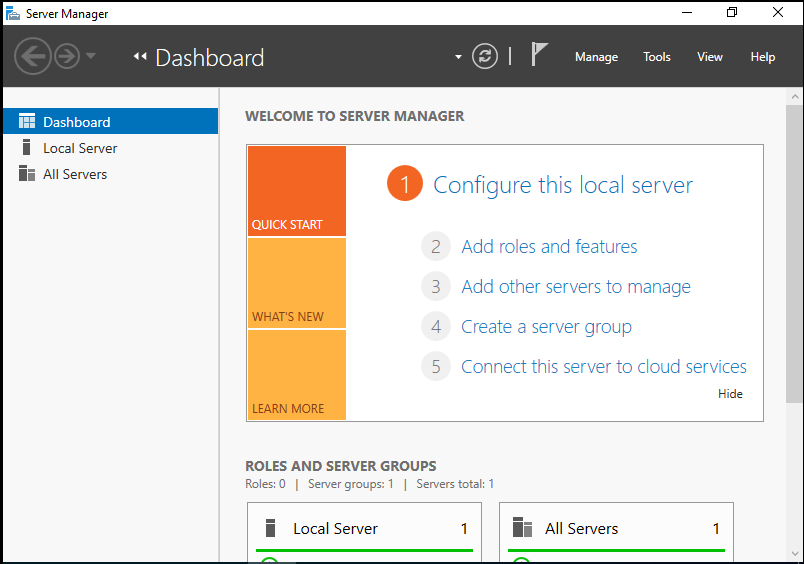Click the Local Server icon in sidebar
804x564 pixels.
coord(27,148)
